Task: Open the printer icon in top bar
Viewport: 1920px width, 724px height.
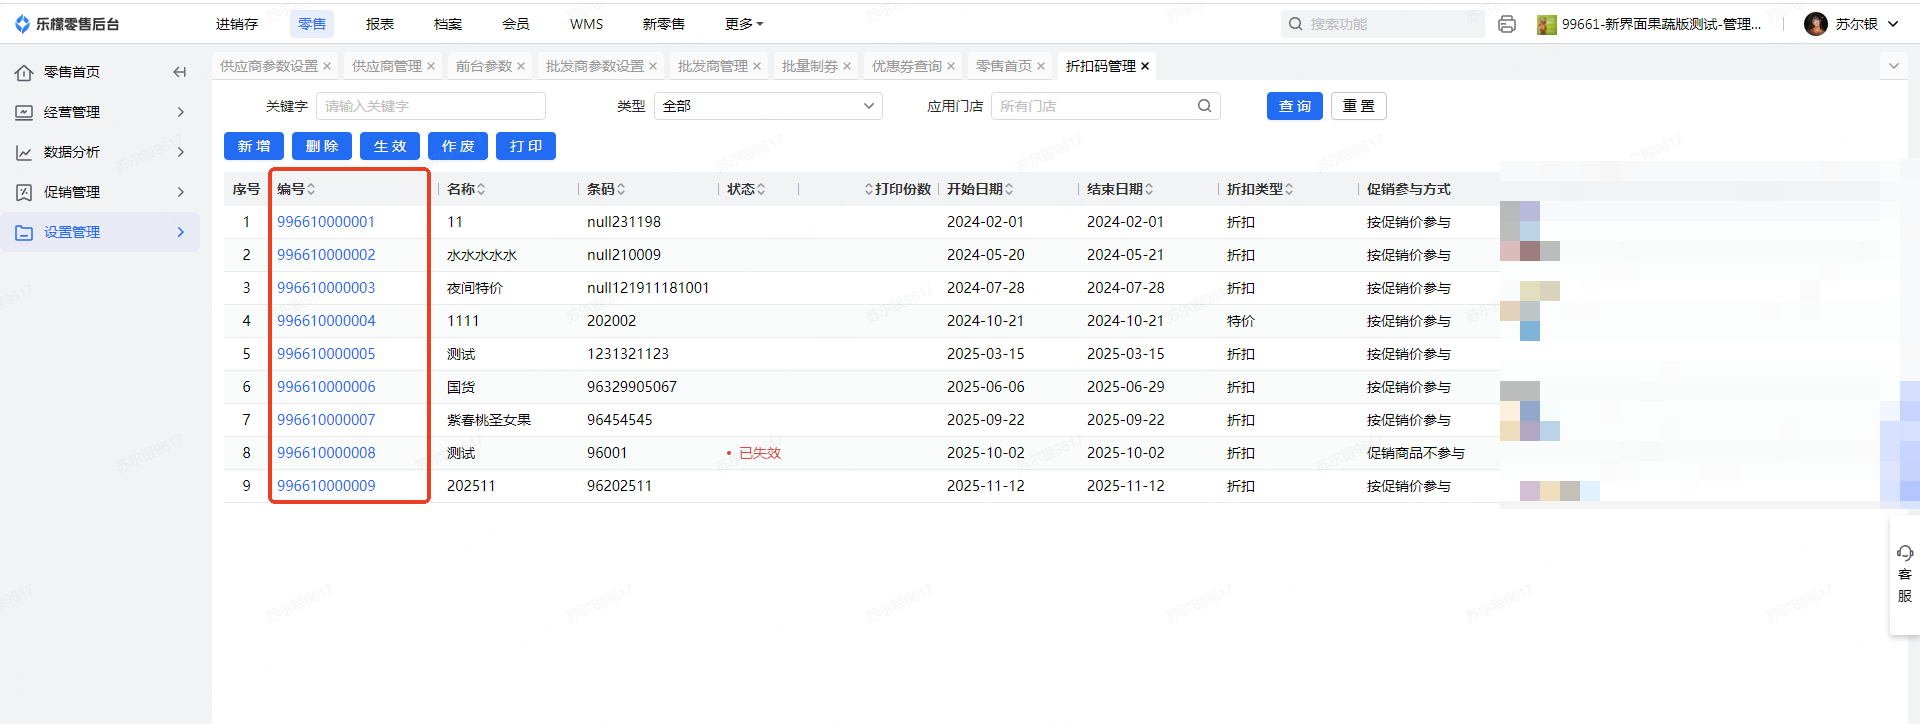Action: (x=1507, y=24)
